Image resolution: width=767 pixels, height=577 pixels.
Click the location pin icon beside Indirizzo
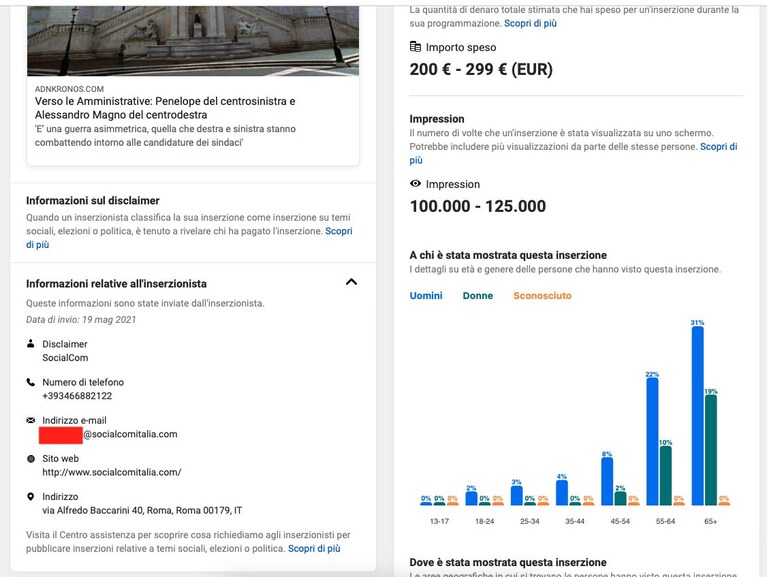click(x=30, y=497)
